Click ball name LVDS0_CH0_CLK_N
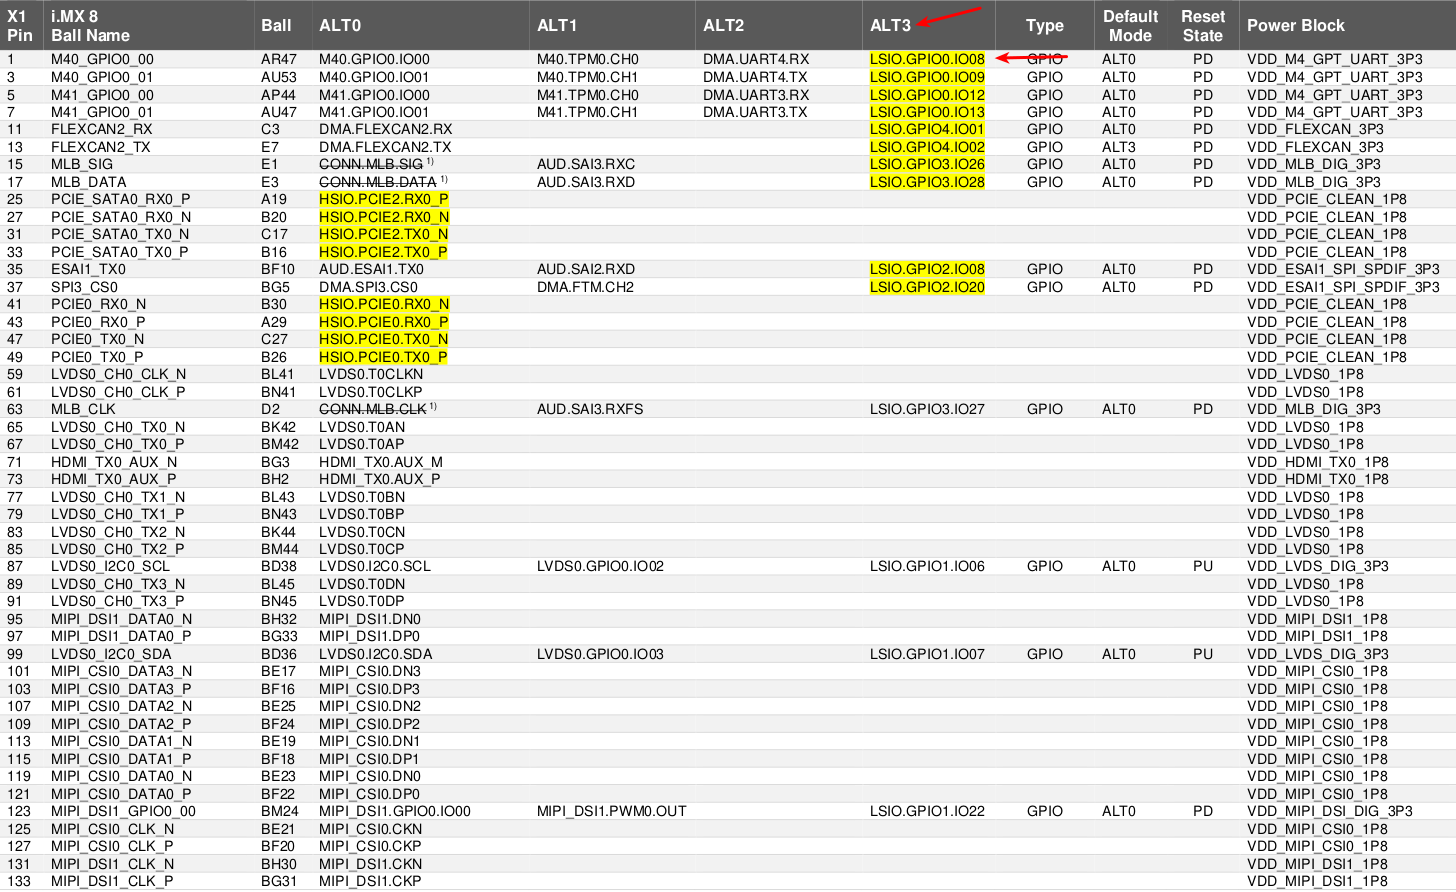Screen dimensions: 1456x892 (x=119, y=374)
